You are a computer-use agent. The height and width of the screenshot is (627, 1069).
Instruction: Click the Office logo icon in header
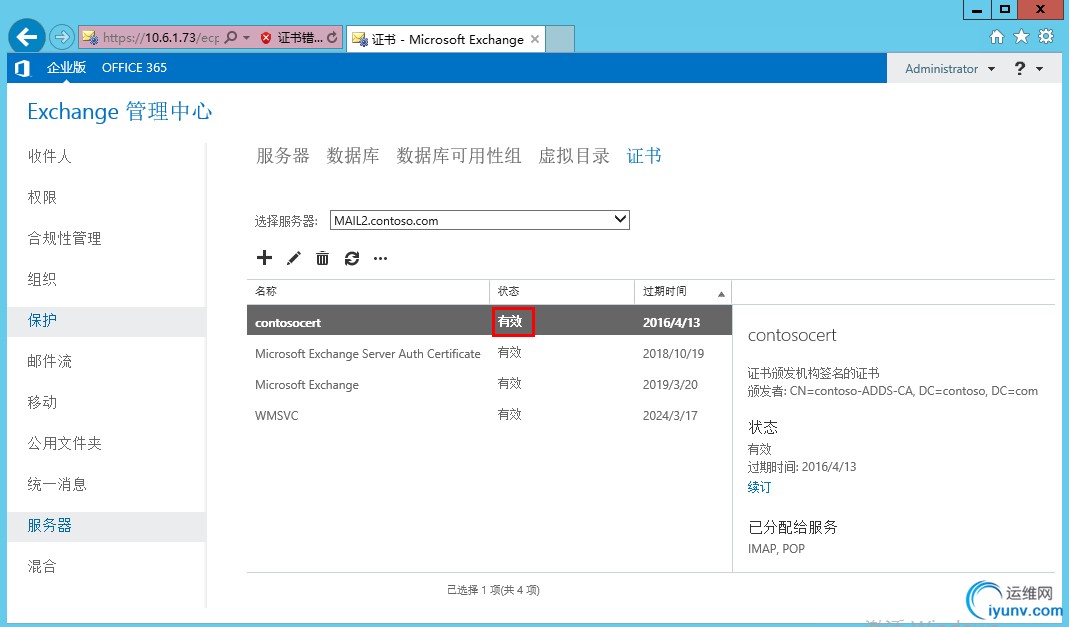coord(22,68)
